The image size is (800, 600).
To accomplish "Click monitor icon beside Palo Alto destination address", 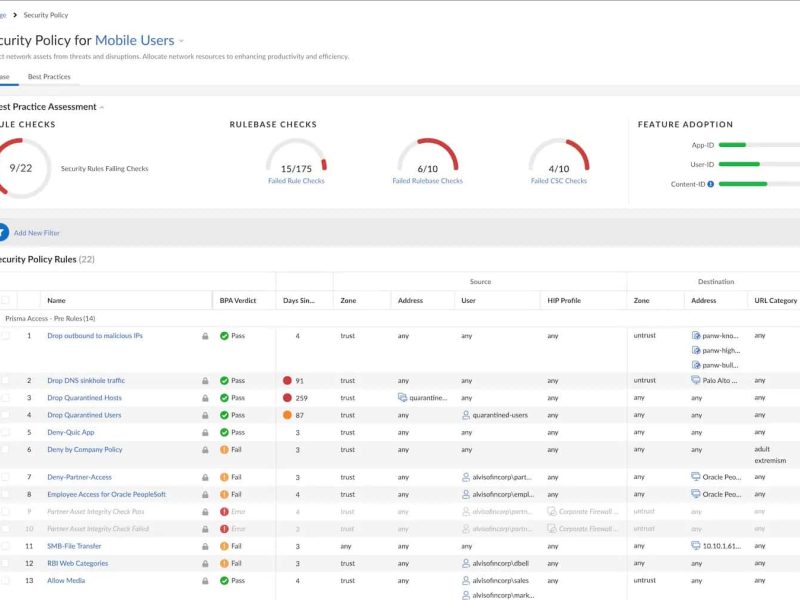I will (695, 380).
